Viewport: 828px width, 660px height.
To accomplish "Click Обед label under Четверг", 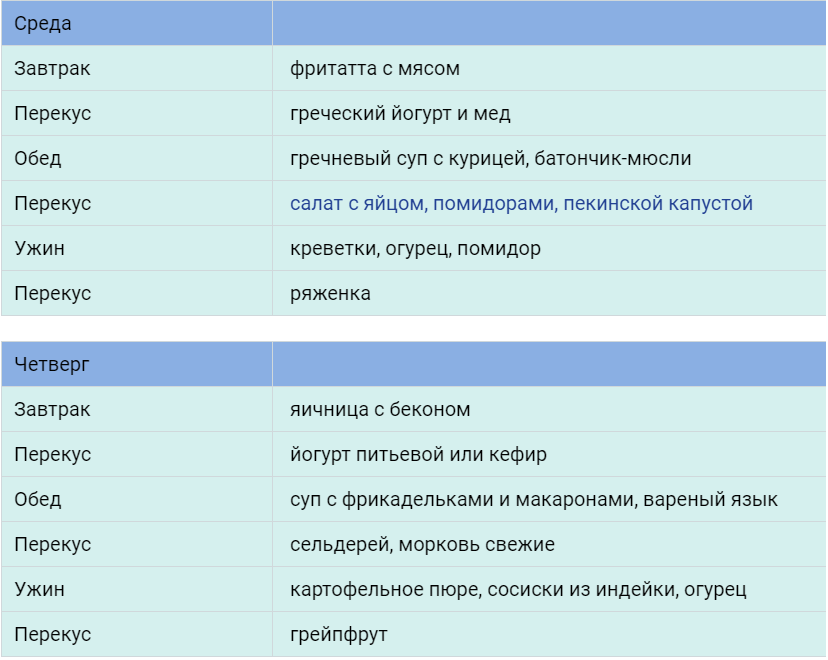I will click(x=37, y=499).
